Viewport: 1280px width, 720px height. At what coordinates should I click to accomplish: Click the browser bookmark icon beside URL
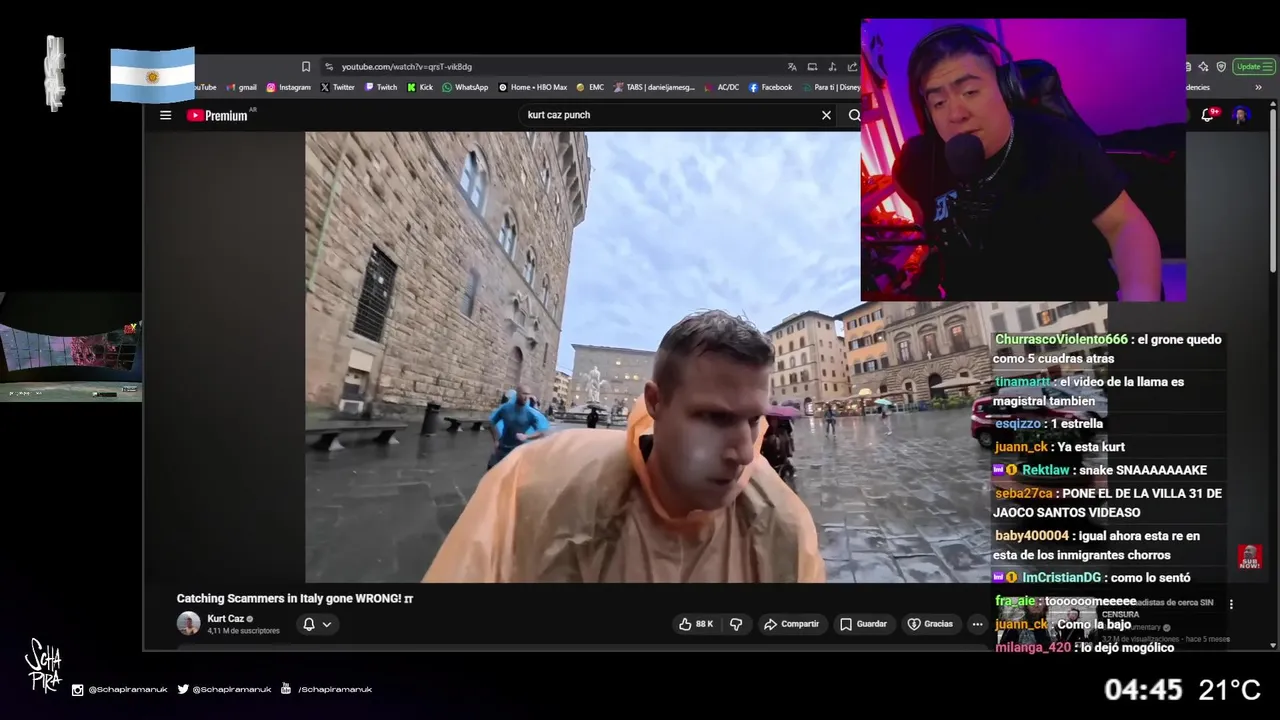point(306,67)
